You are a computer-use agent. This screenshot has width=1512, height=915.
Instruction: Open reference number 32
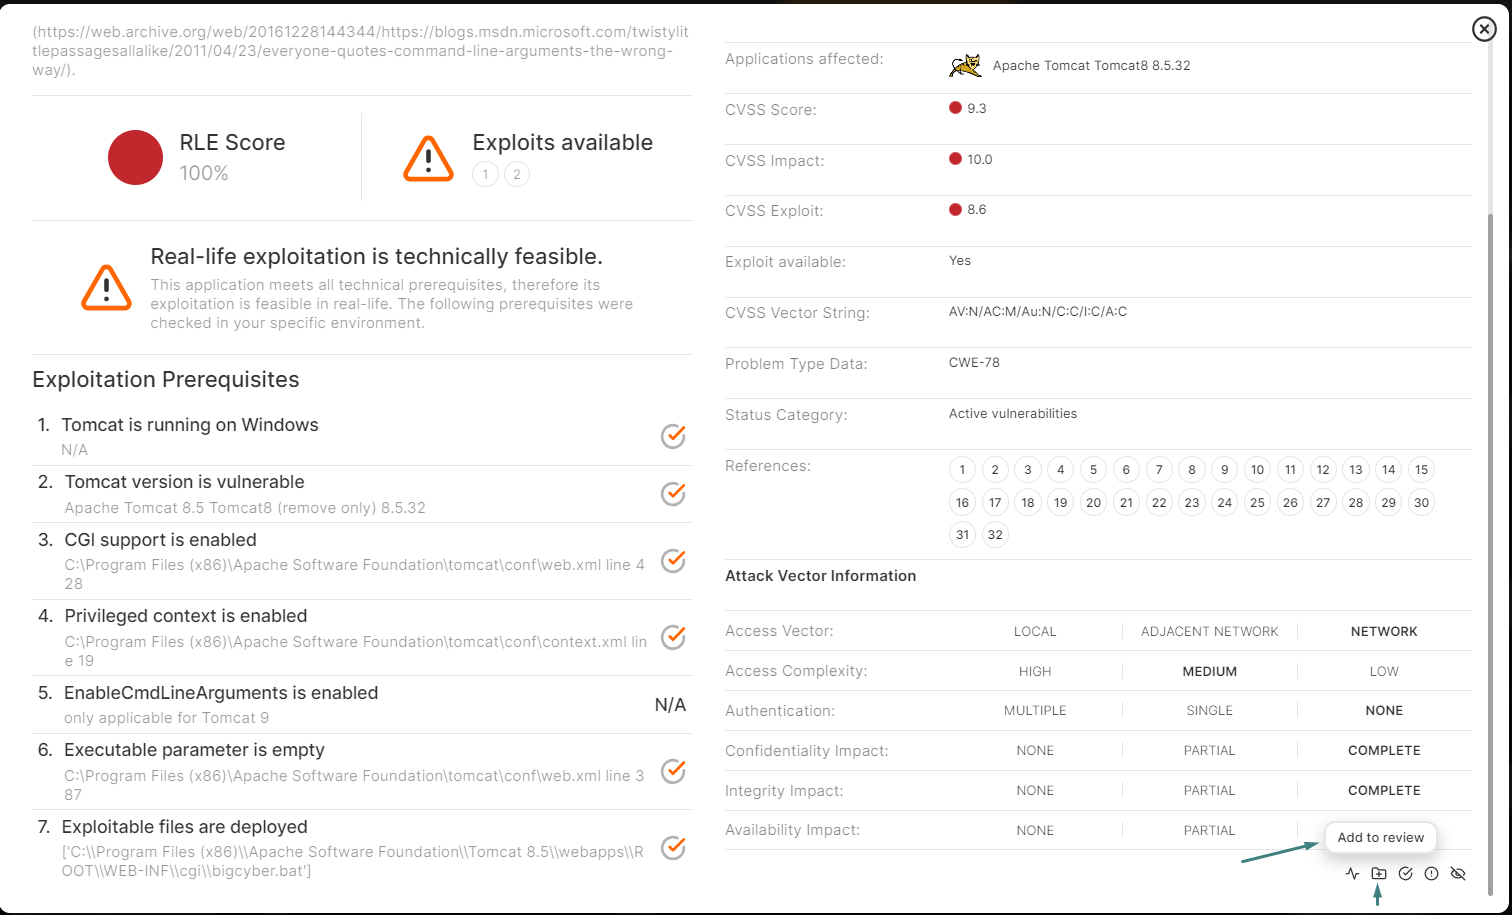[x=995, y=535]
